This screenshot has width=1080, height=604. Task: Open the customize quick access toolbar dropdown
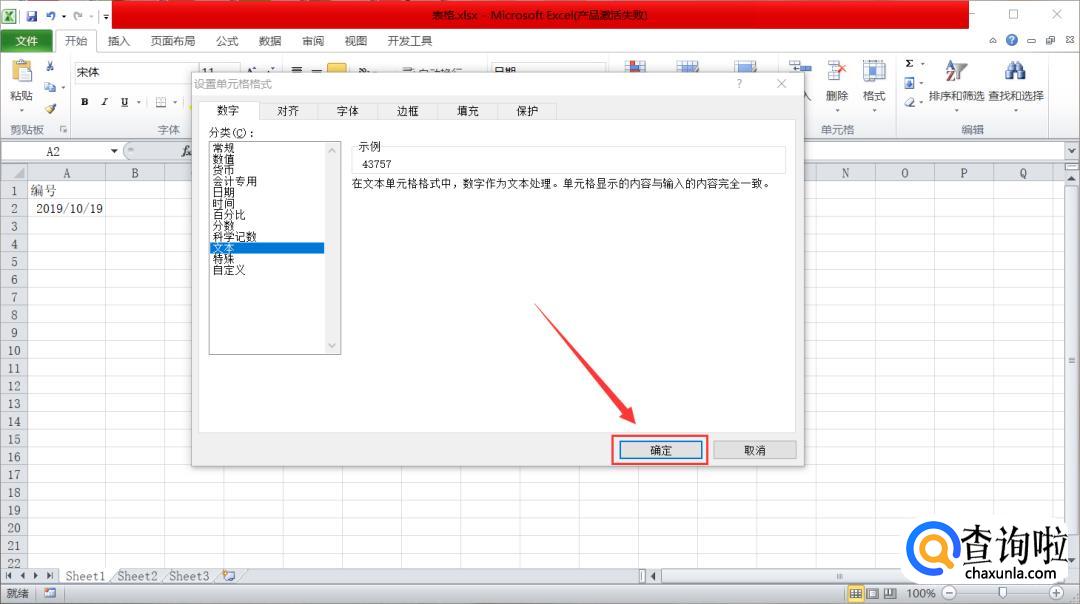105,16
